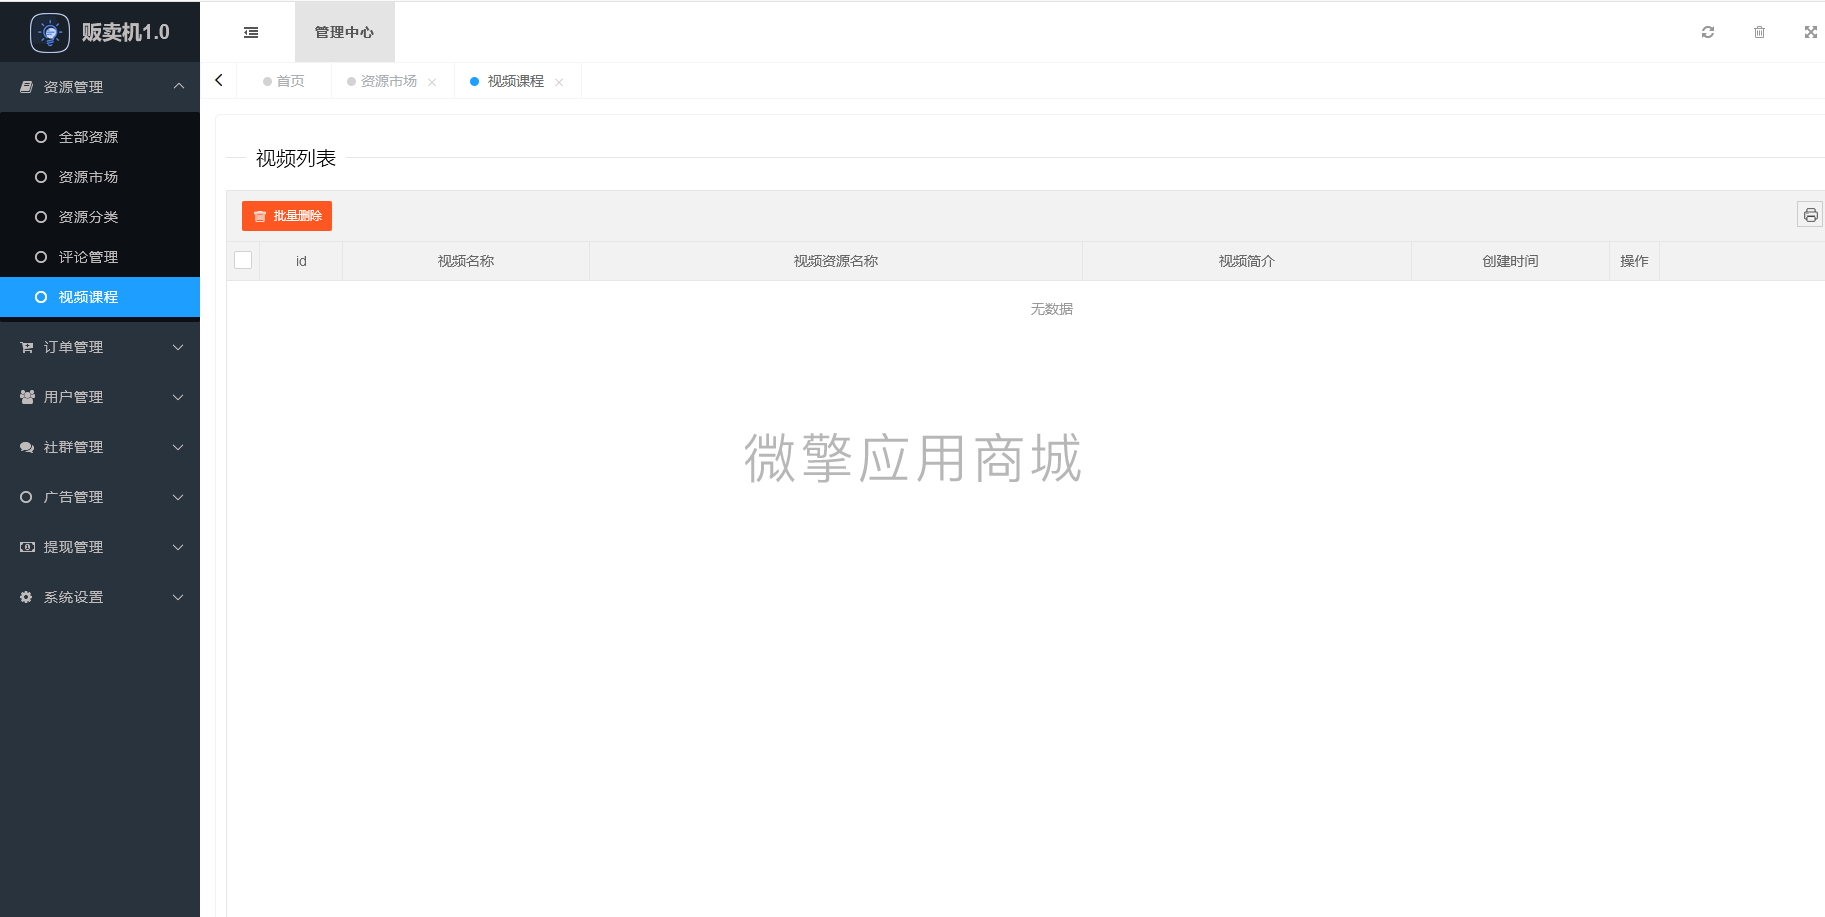Open the 管理中心 top tab
Image resolution: width=1825 pixels, height=917 pixels.
(x=344, y=32)
